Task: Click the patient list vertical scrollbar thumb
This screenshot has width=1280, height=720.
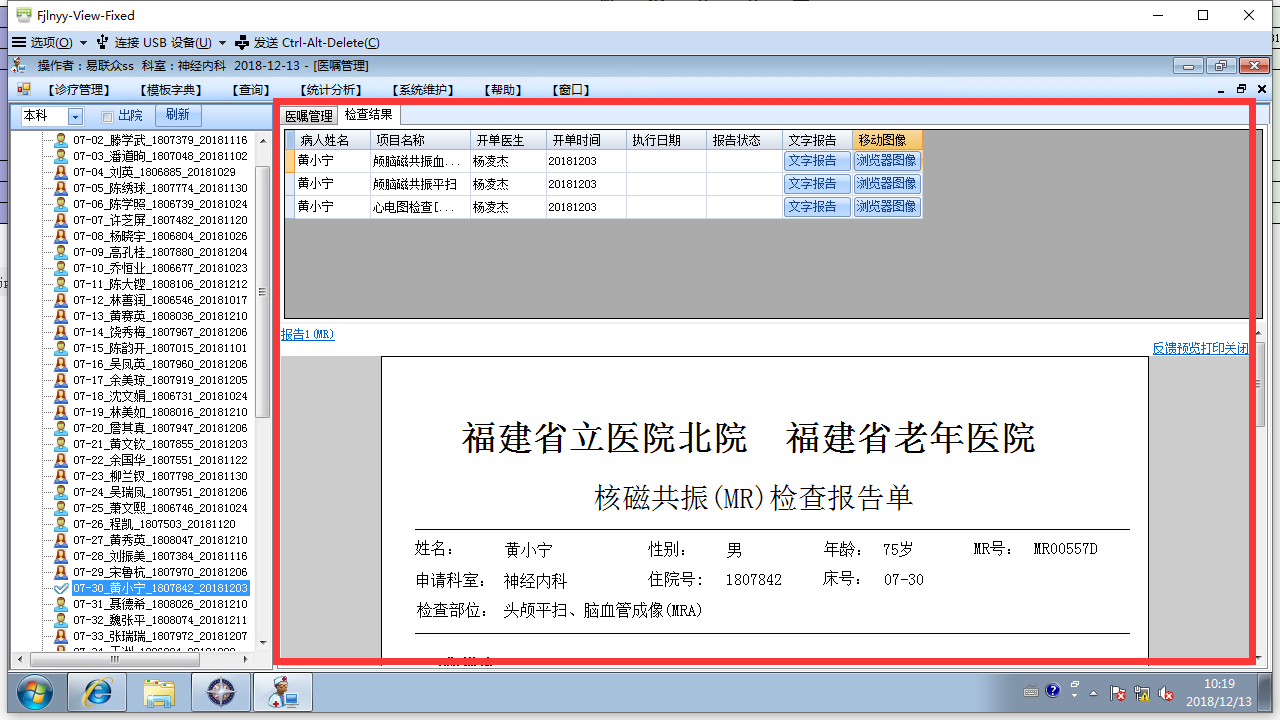Action: (263, 291)
